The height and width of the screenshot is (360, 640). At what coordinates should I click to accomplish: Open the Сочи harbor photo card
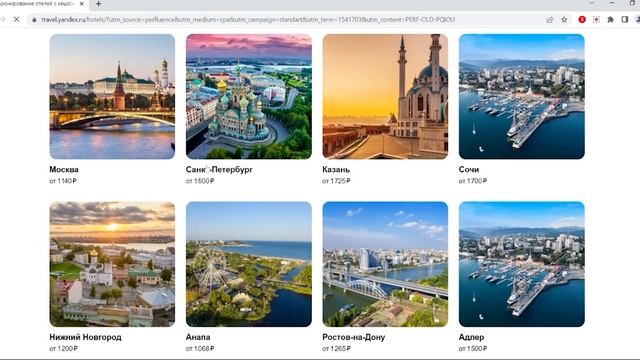522,96
